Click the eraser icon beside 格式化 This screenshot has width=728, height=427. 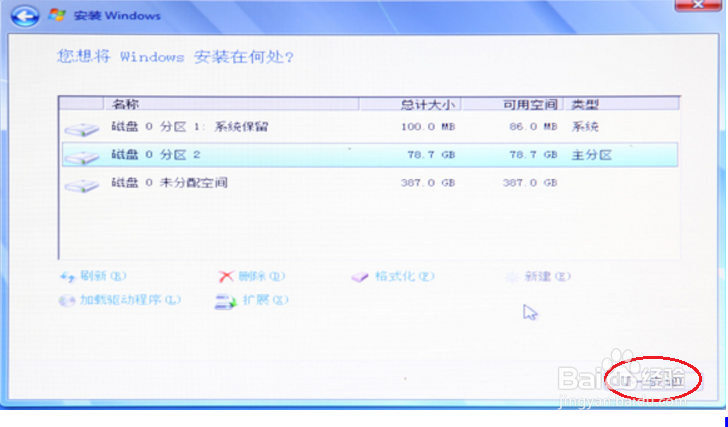pos(359,277)
